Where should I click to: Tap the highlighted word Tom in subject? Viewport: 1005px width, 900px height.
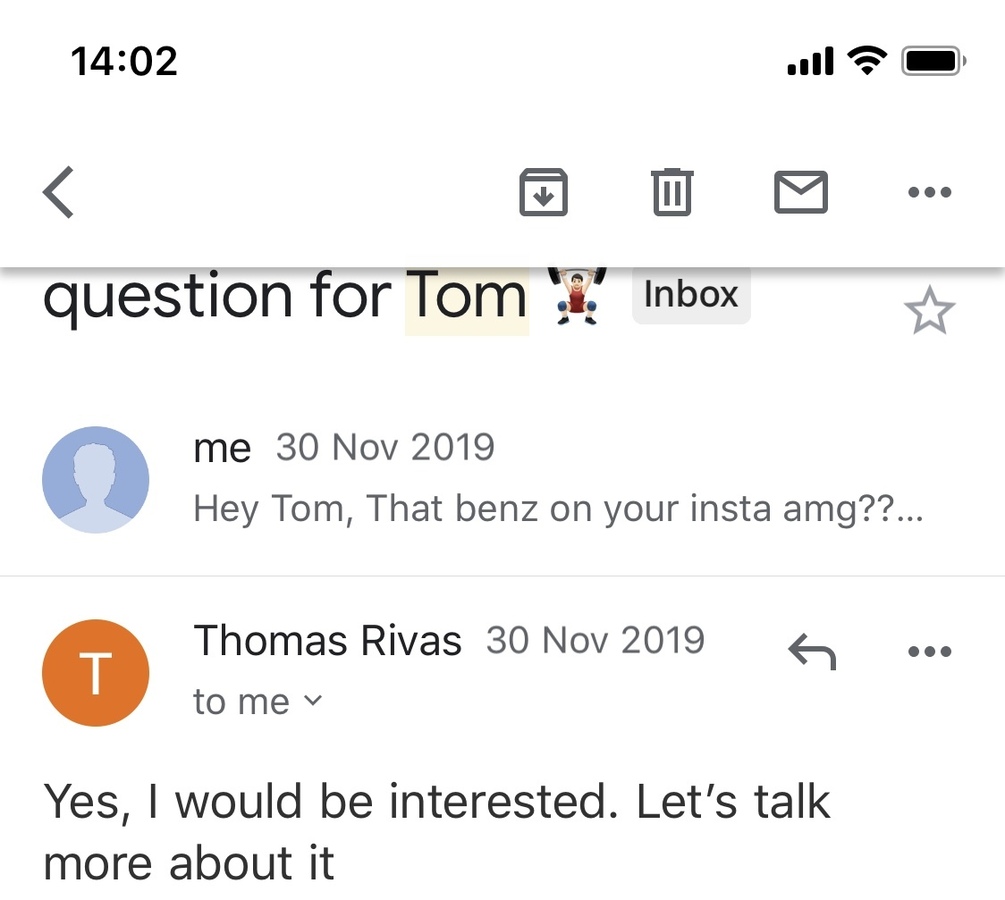click(x=467, y=297)
